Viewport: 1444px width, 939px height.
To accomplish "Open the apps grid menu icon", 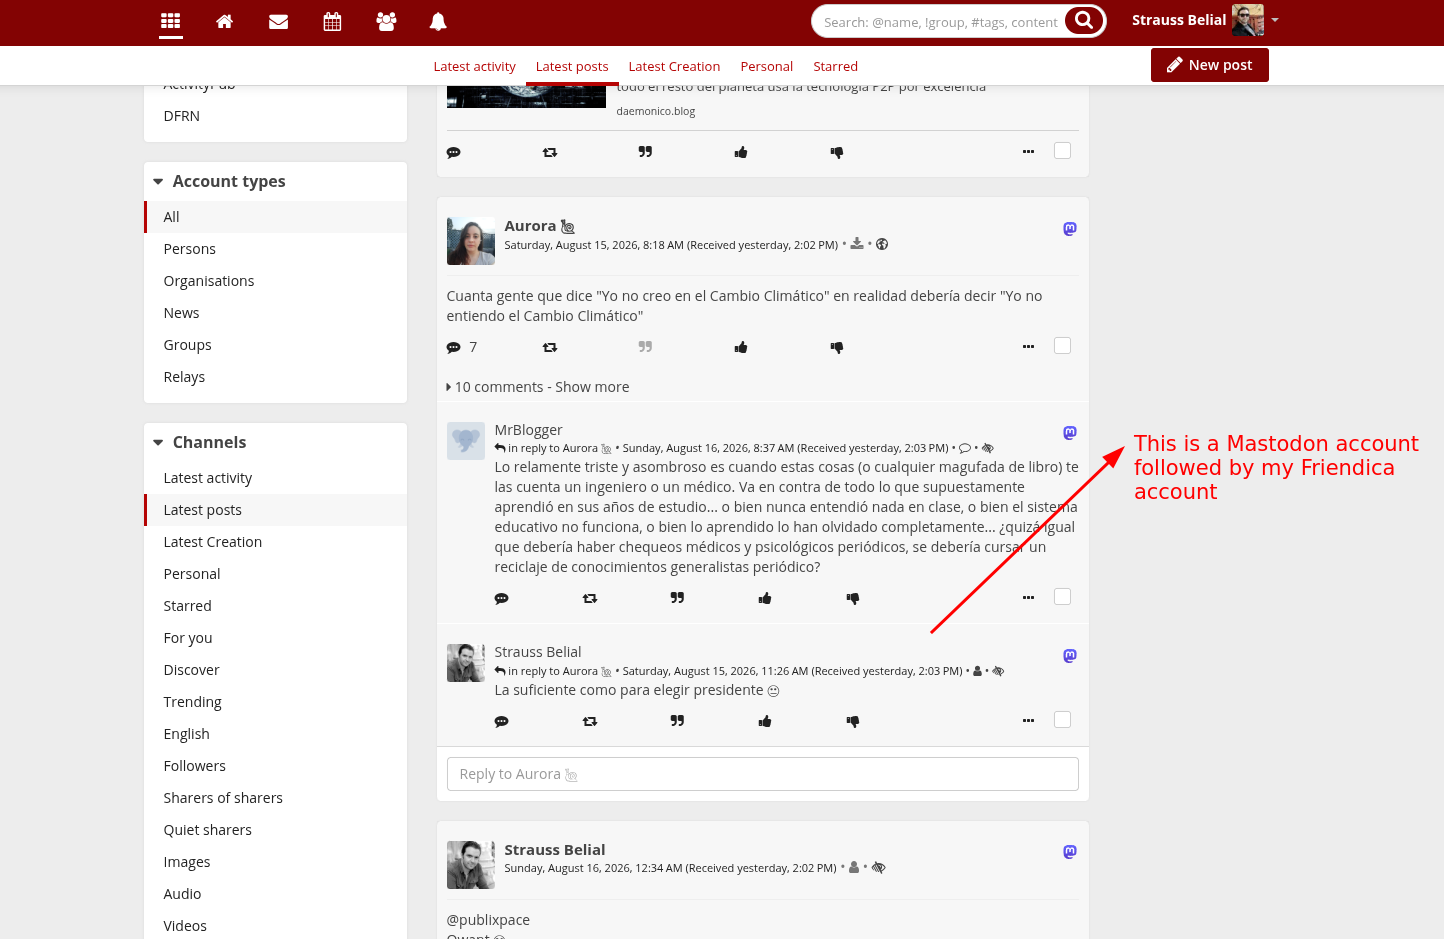I will click(x=171, y=21).
